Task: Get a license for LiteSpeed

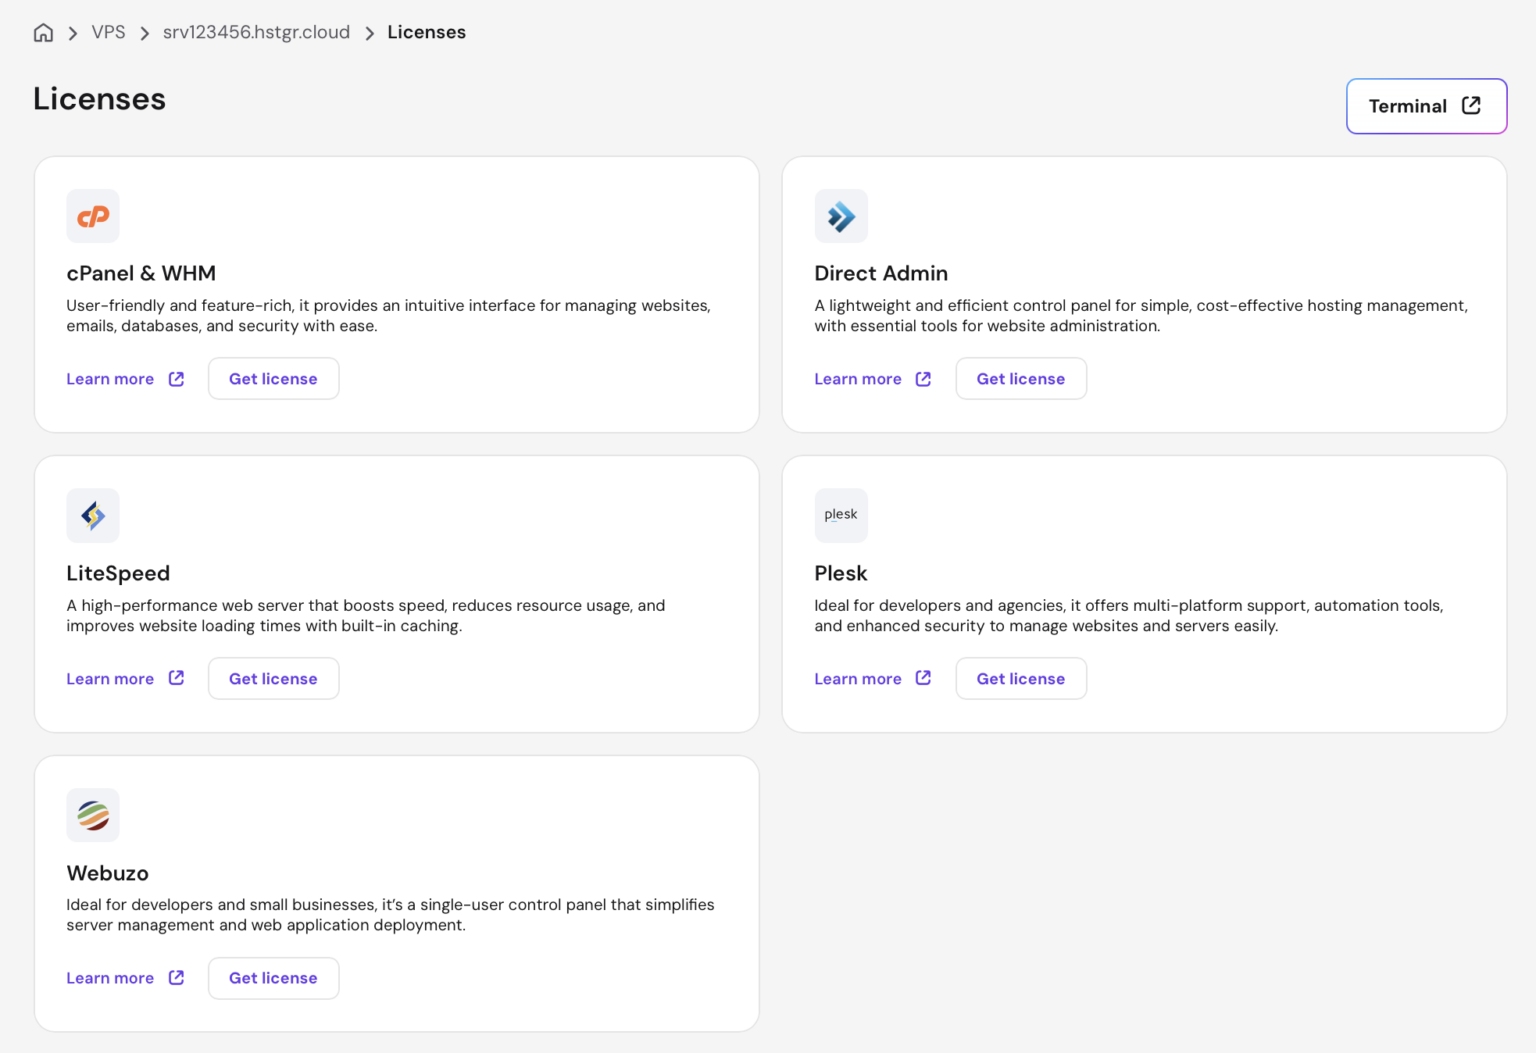Action: point(273,679)
